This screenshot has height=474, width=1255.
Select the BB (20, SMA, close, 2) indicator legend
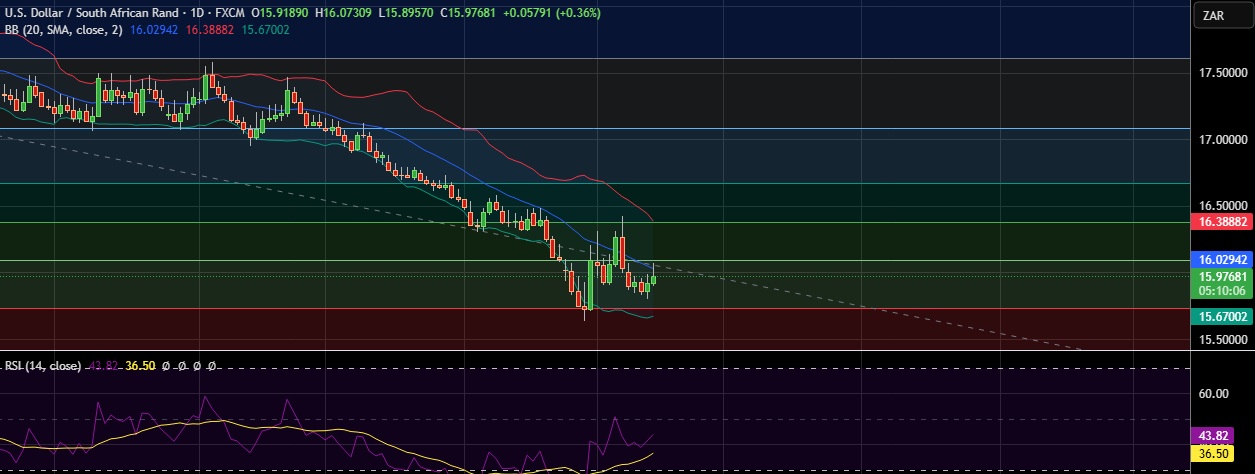pos(64,30)
